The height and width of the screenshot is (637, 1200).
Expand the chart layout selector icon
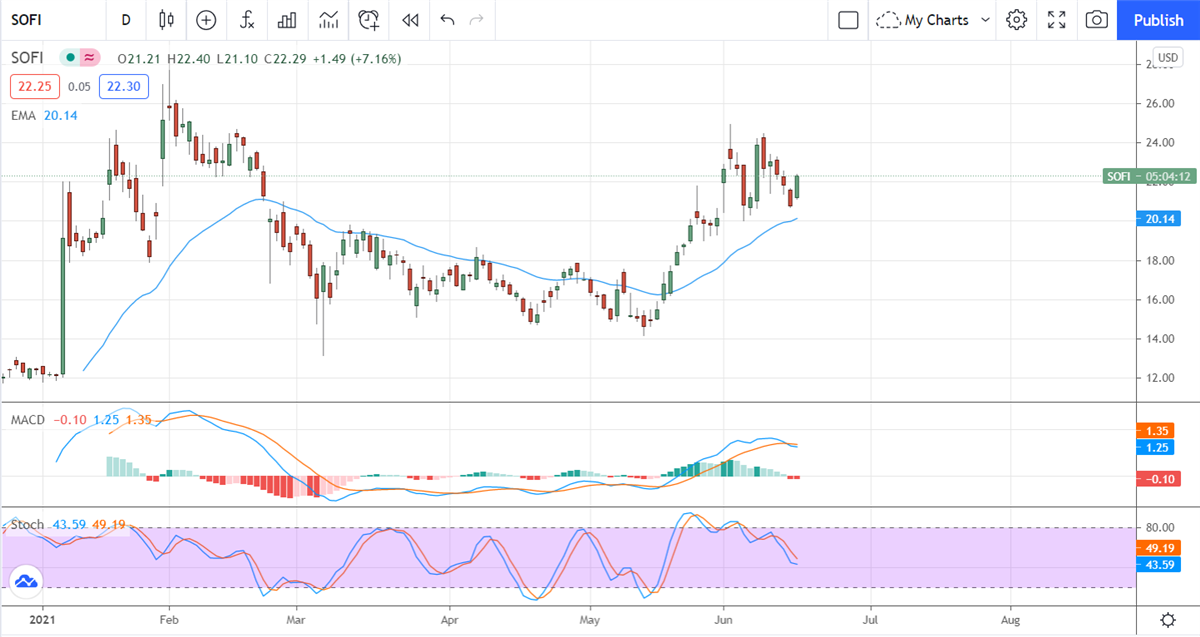[x=846, y=20]
